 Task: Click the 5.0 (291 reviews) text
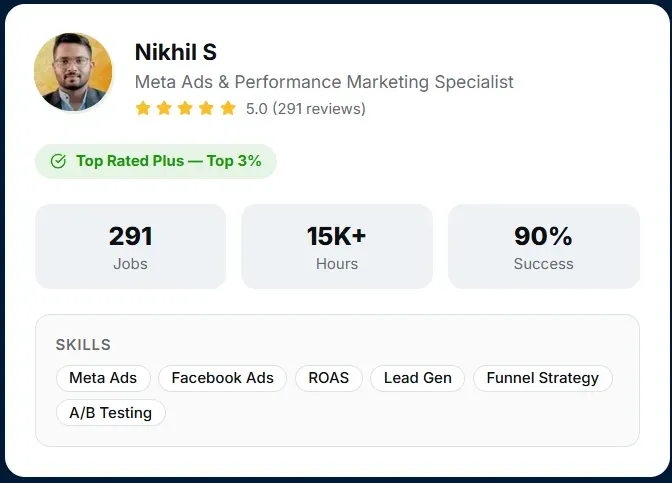coord(306,109)
